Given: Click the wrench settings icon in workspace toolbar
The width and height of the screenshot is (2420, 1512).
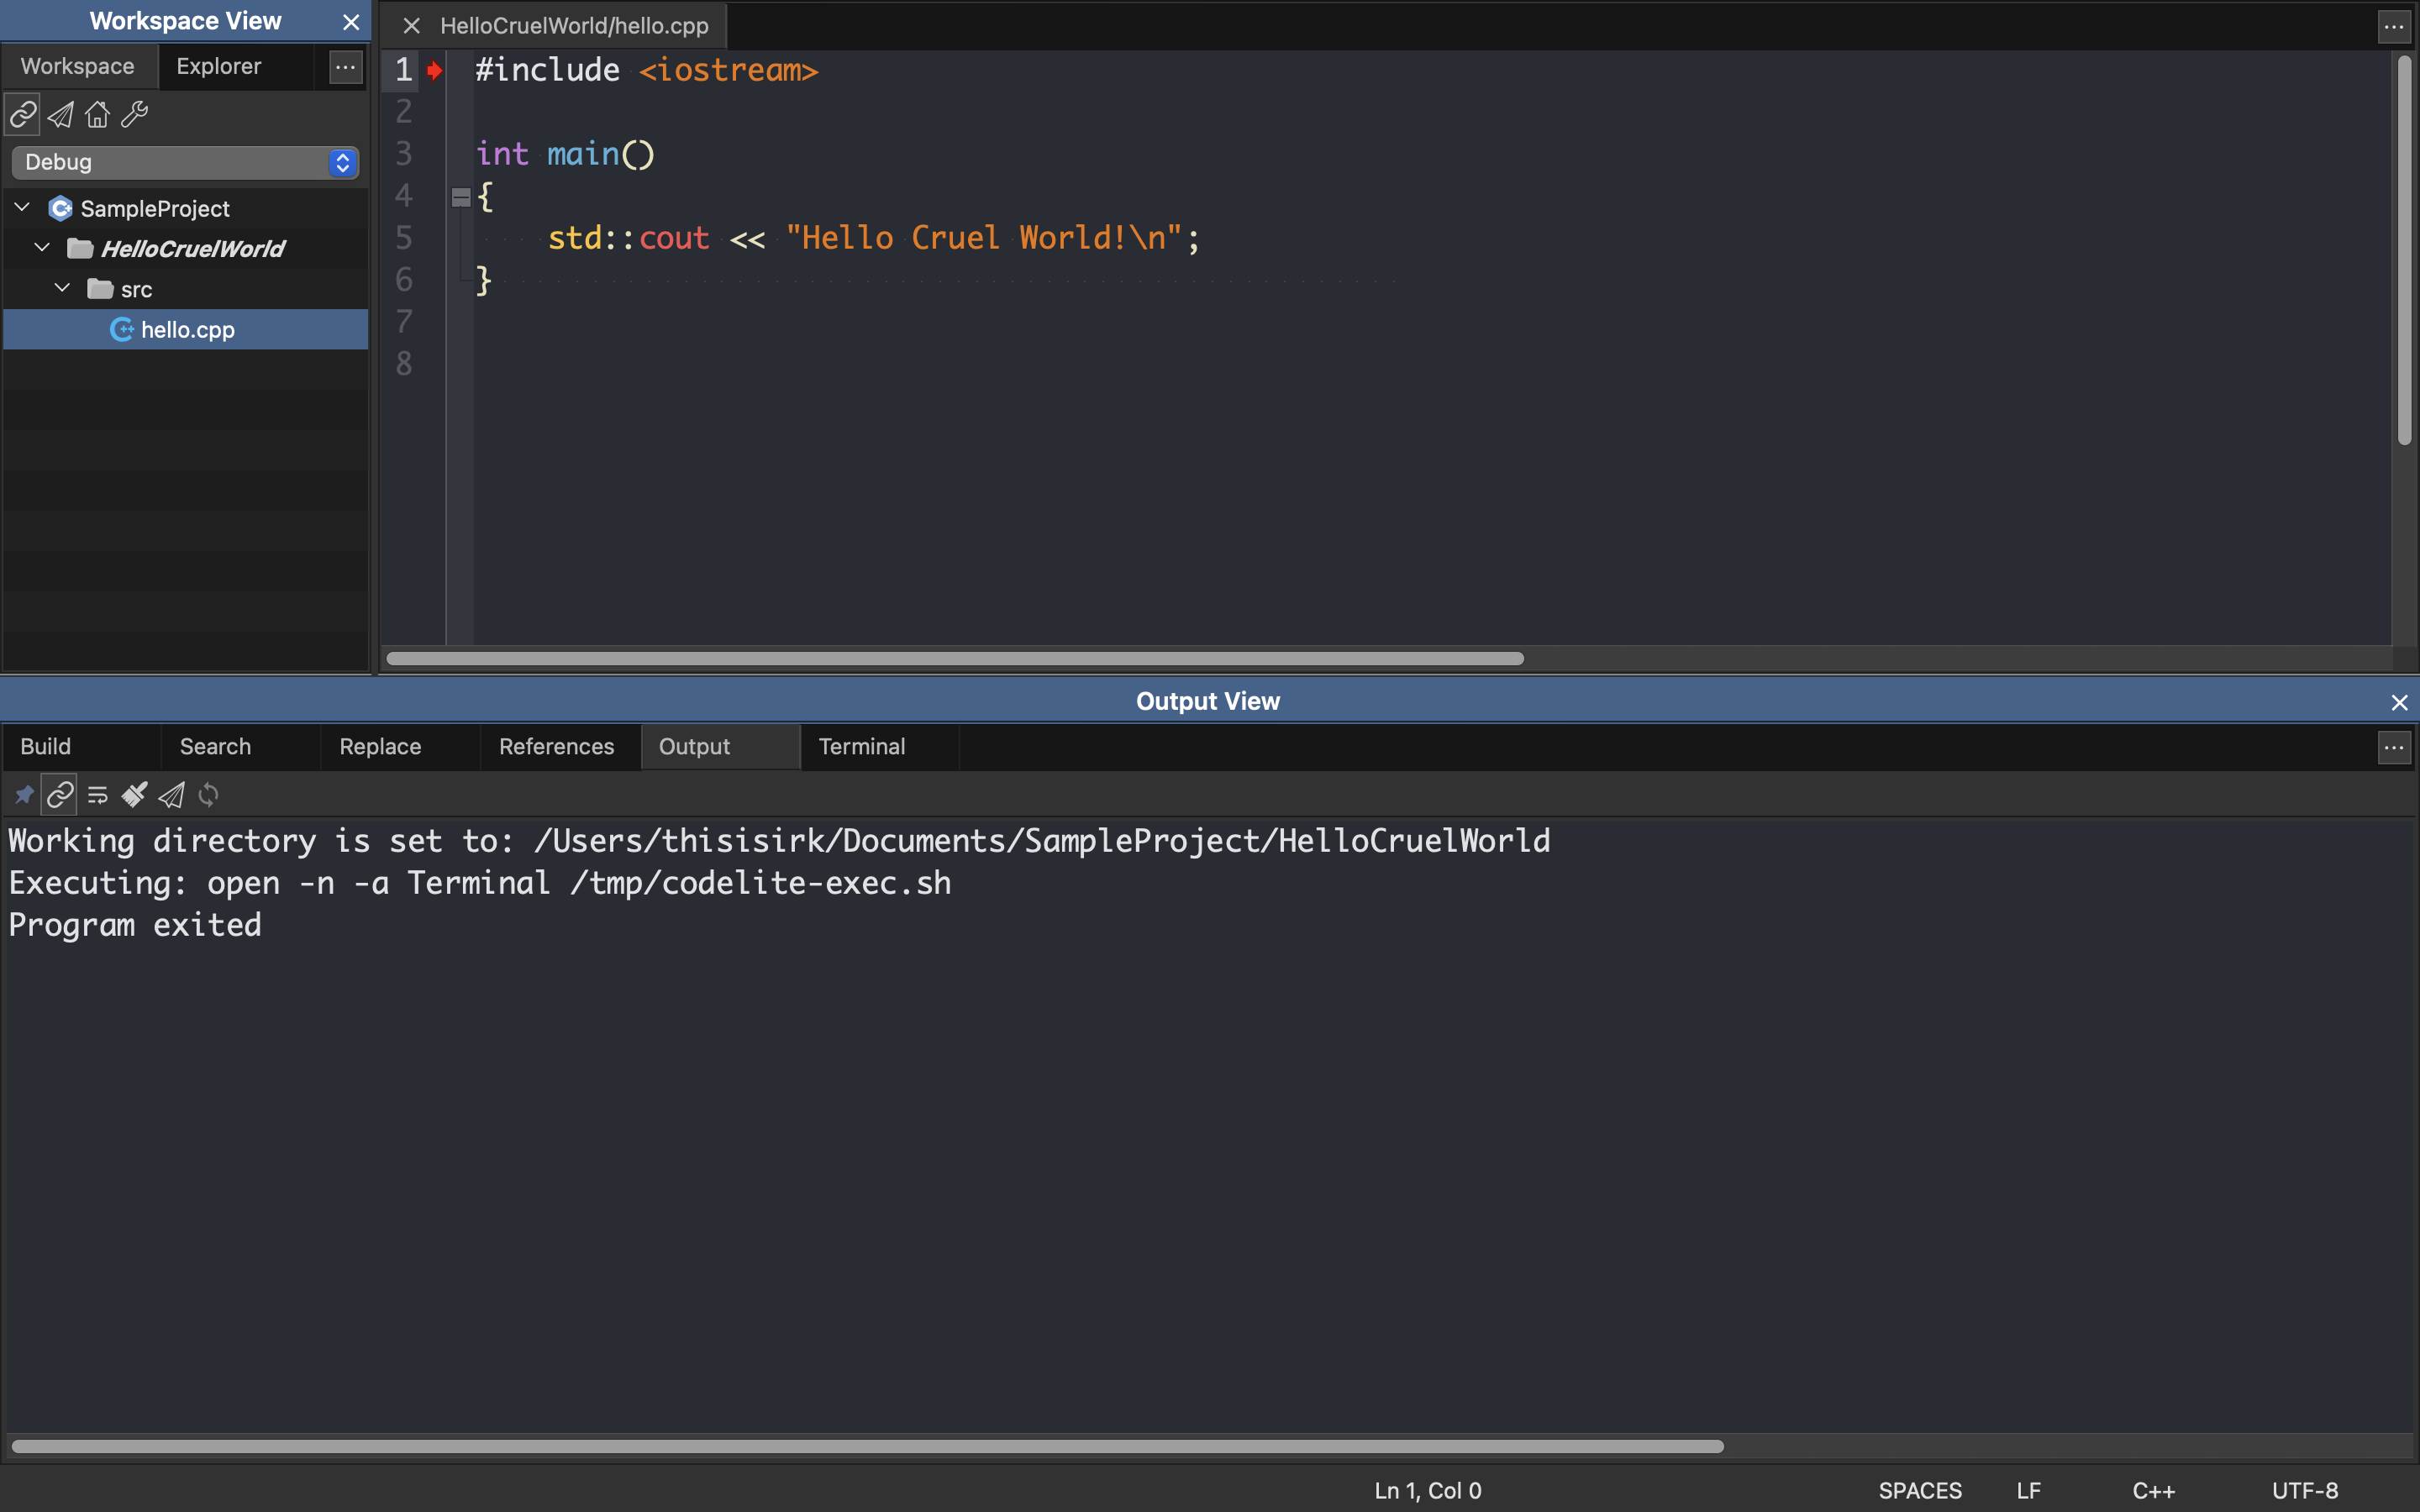Looking at the screenshot, I should click(134, 115).
